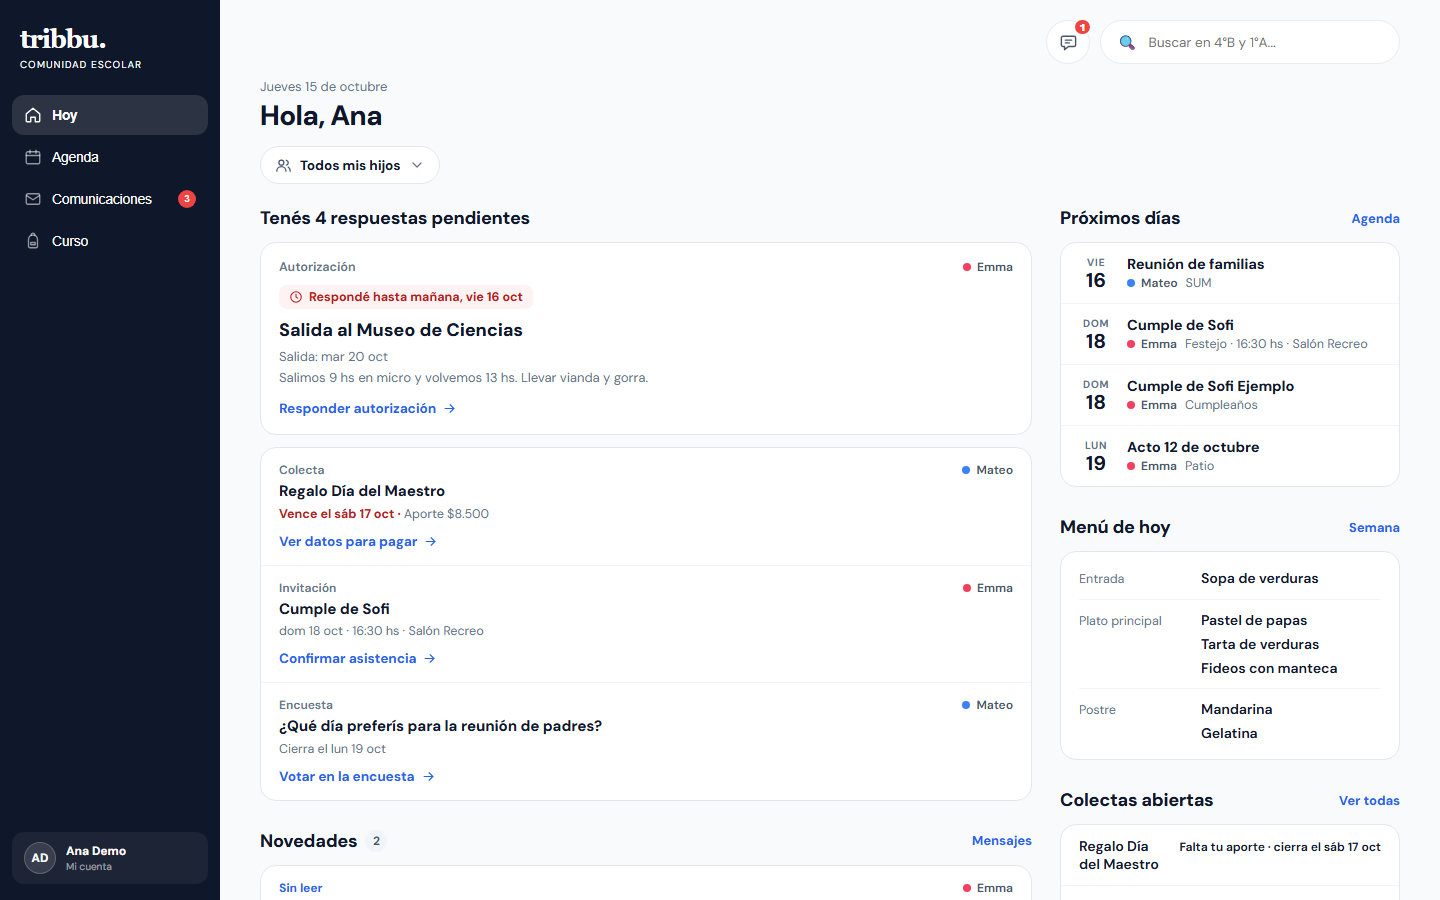
Task: Click the home icon beside Hoy
Action: coord(33,115)
